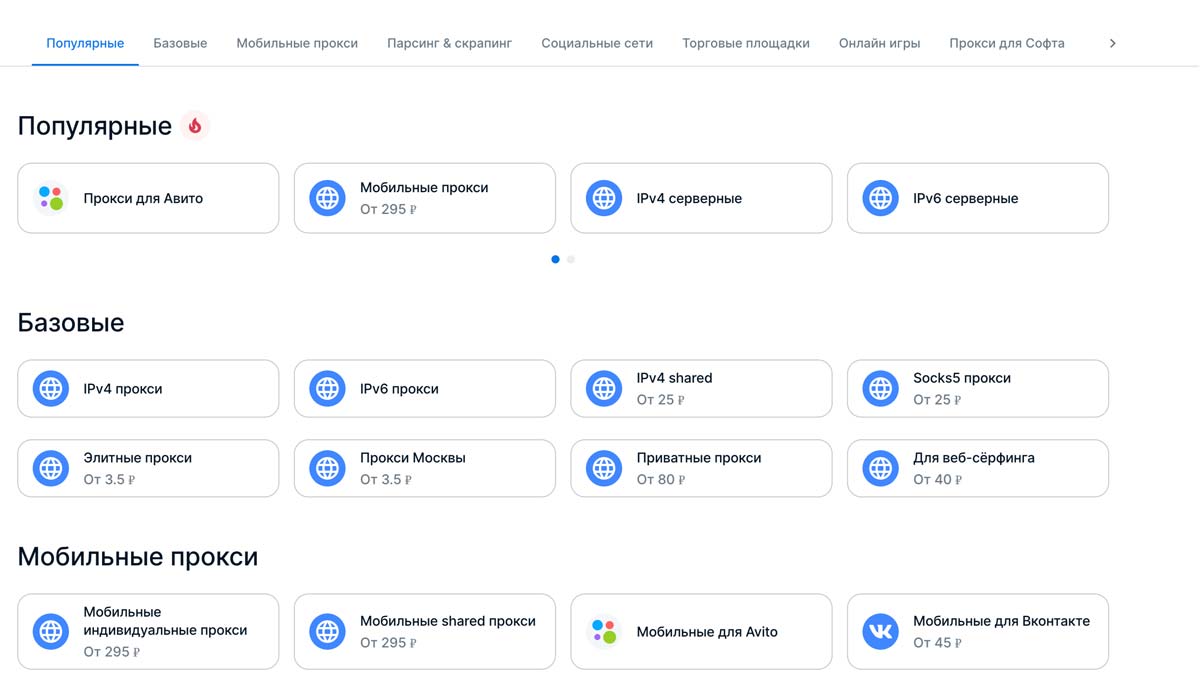Click the Avito icon in Мобильные для Avito
1200x700 pixels.
604,632
